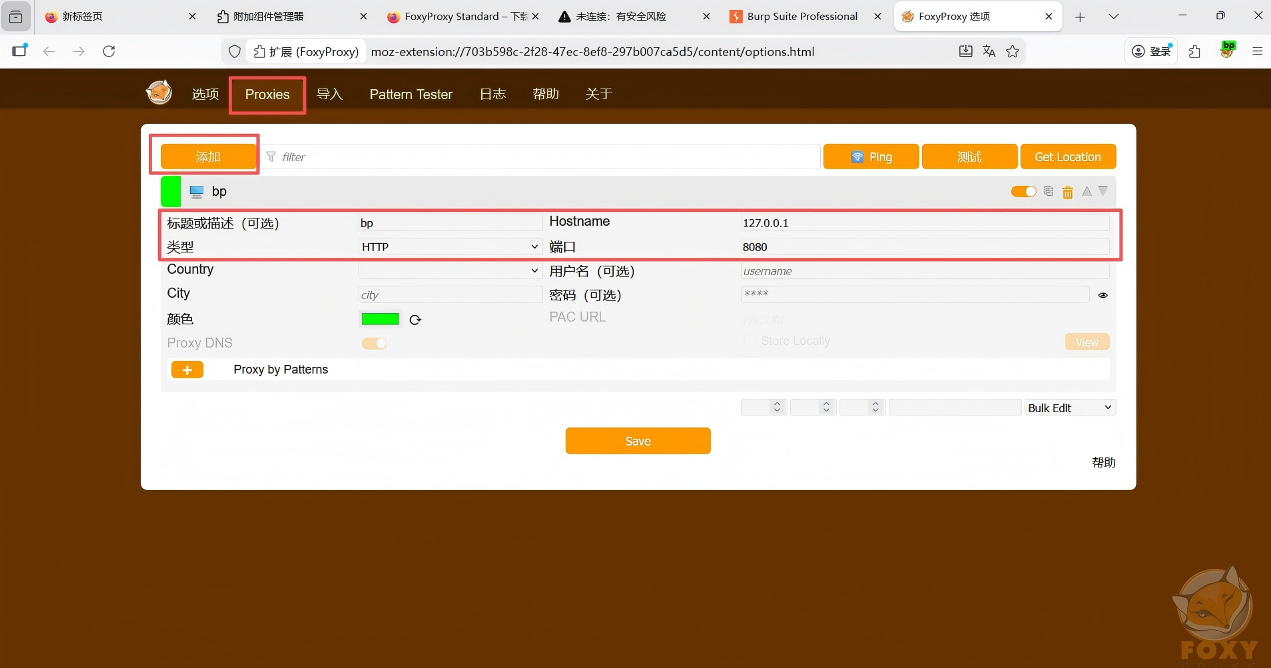The width and height of the screenshot is (1271, 668).
Task: Open the 帮助 link below Save
Action: coord(1103,463)
